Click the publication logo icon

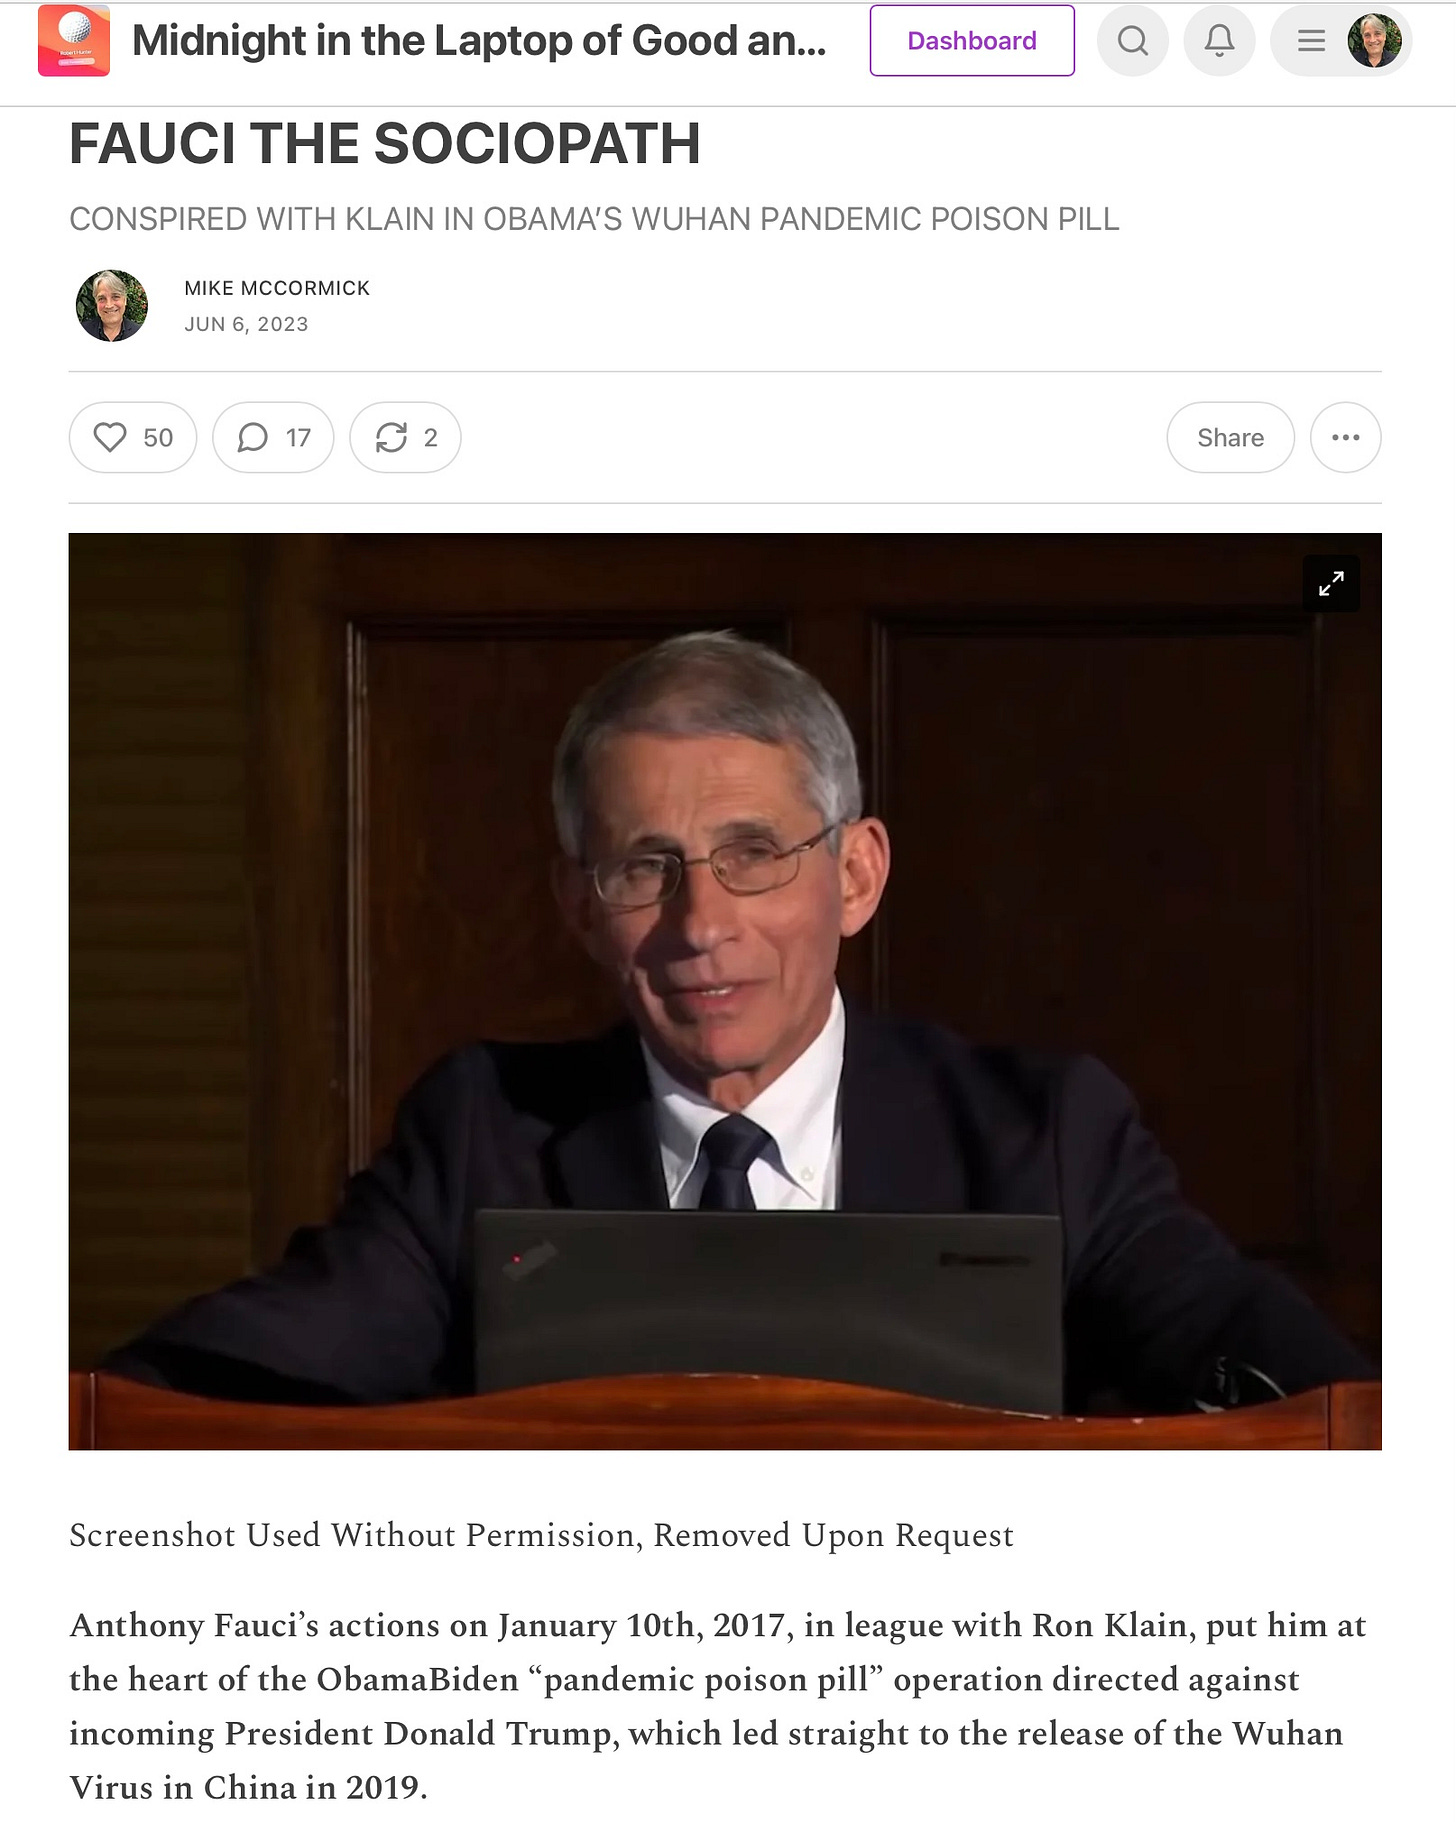tap(73, 41)
